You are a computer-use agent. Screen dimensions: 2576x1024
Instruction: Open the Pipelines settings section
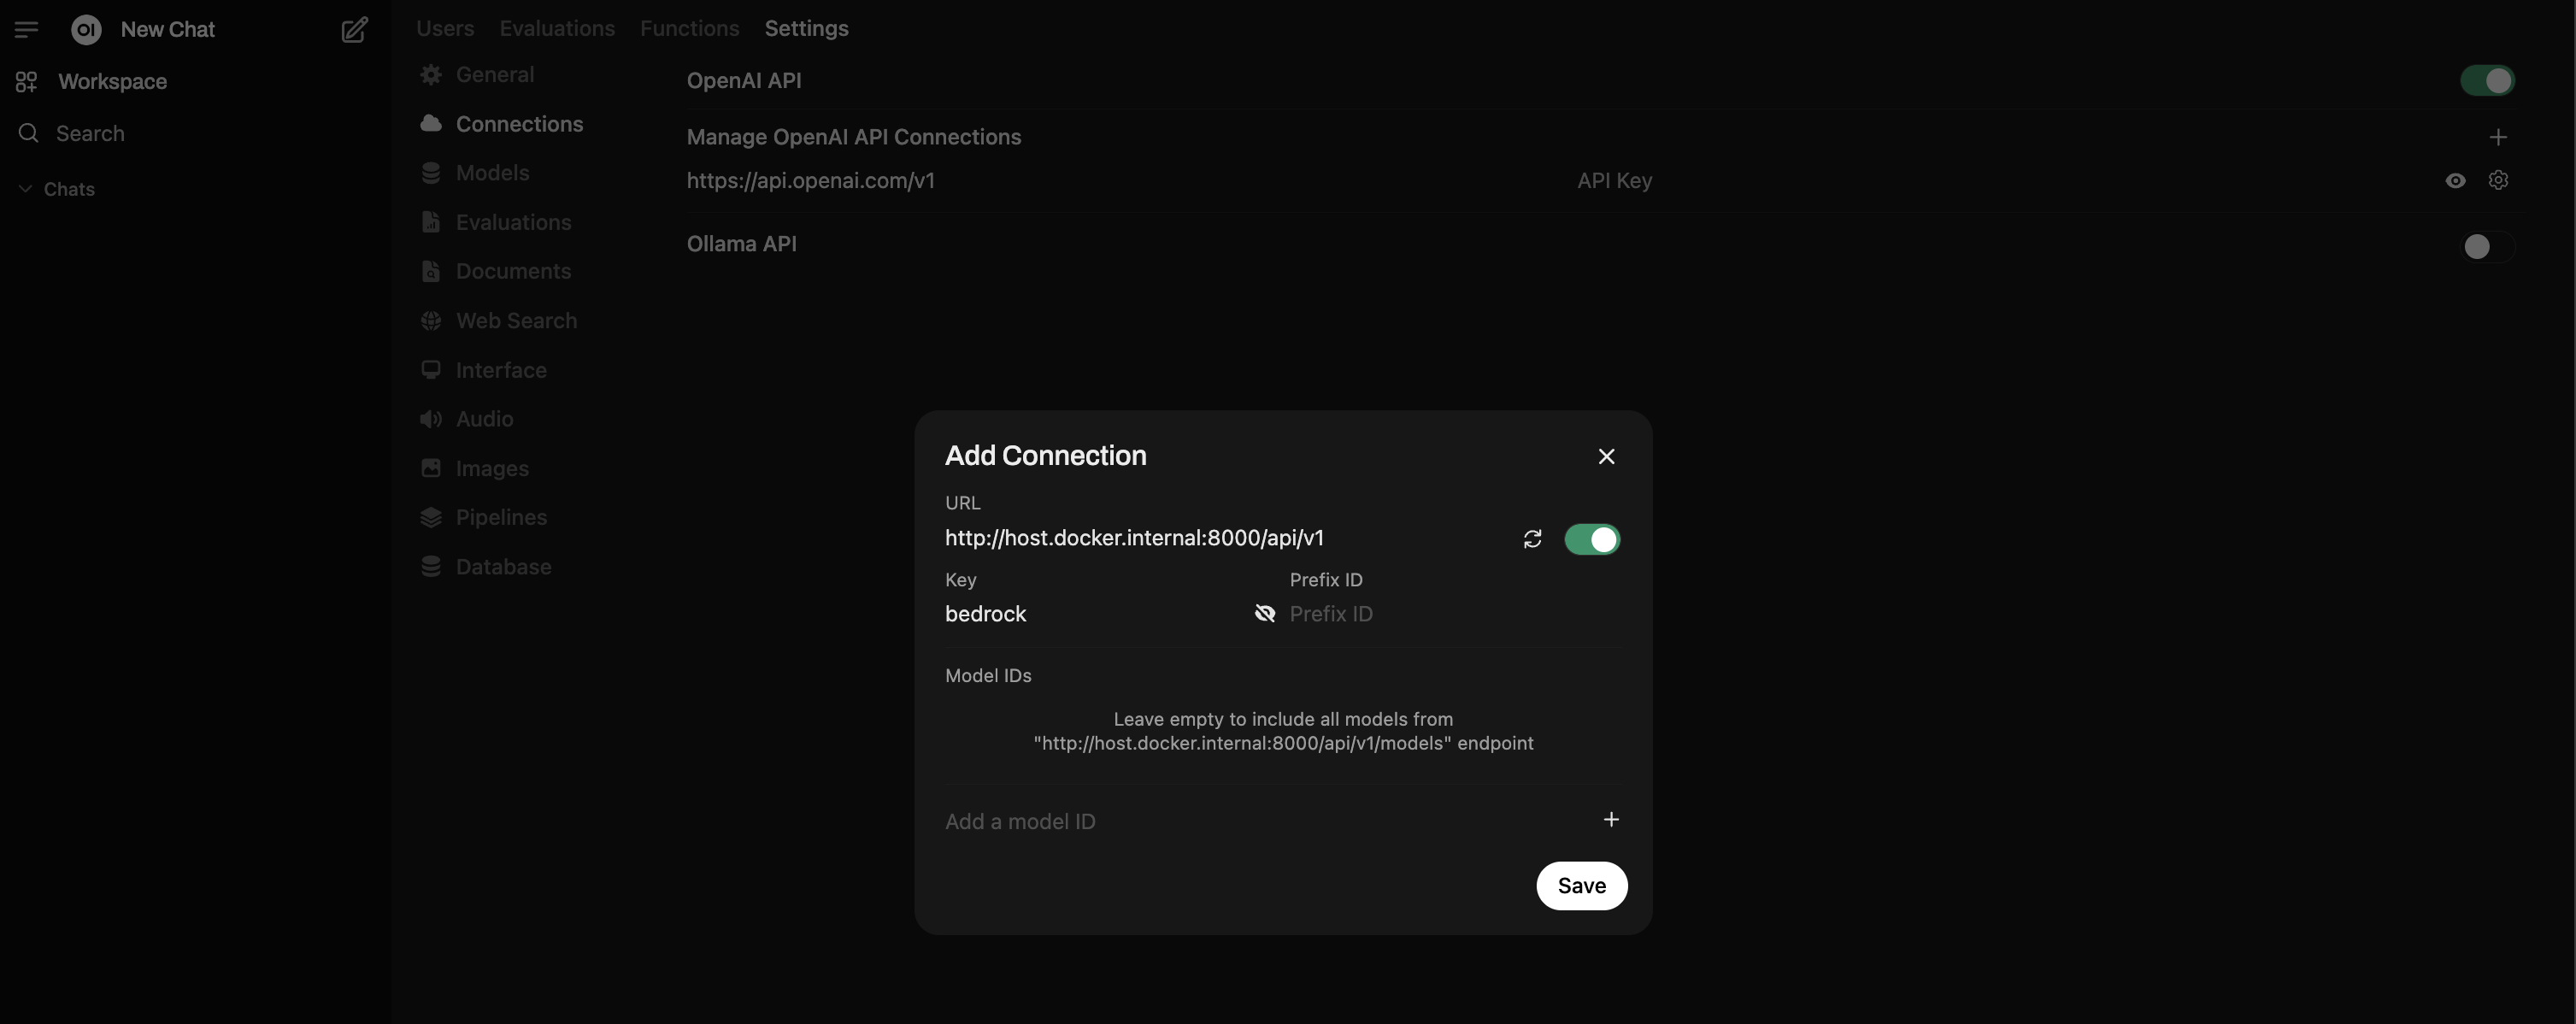click(501, 517)
